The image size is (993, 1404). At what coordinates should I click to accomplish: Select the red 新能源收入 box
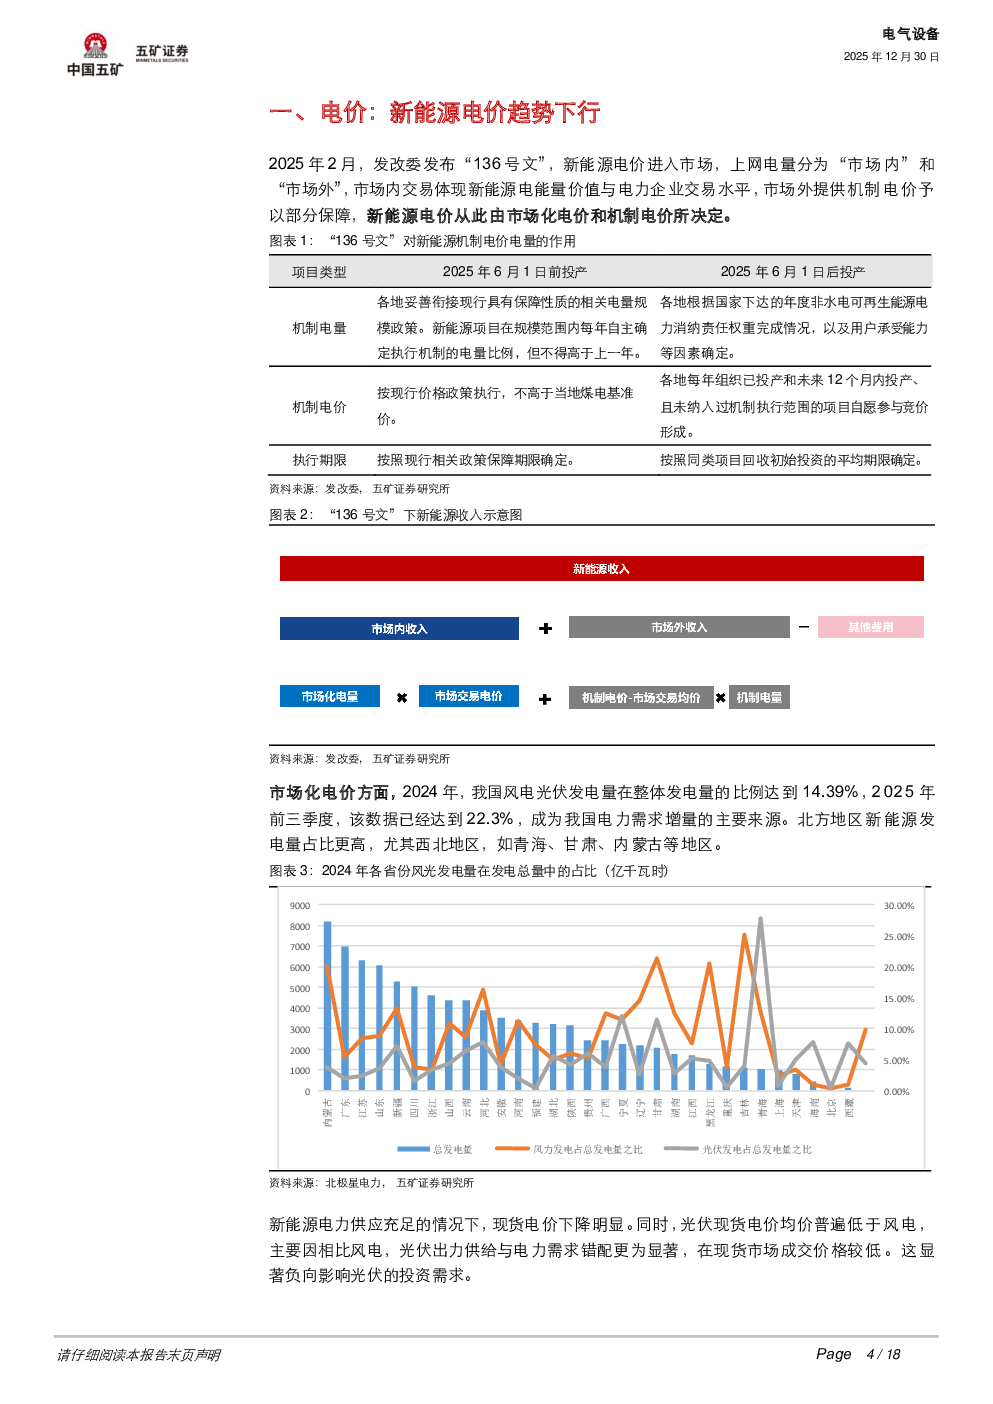click(601, 569)
